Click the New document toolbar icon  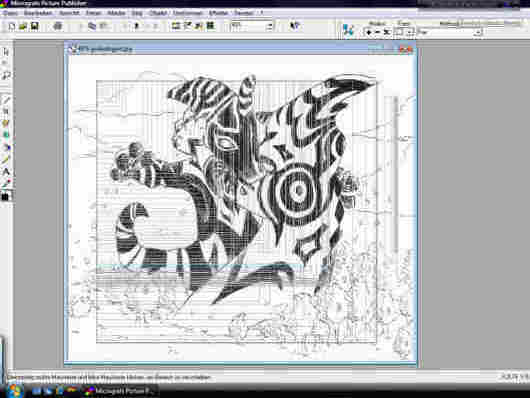tap(12, 26)
